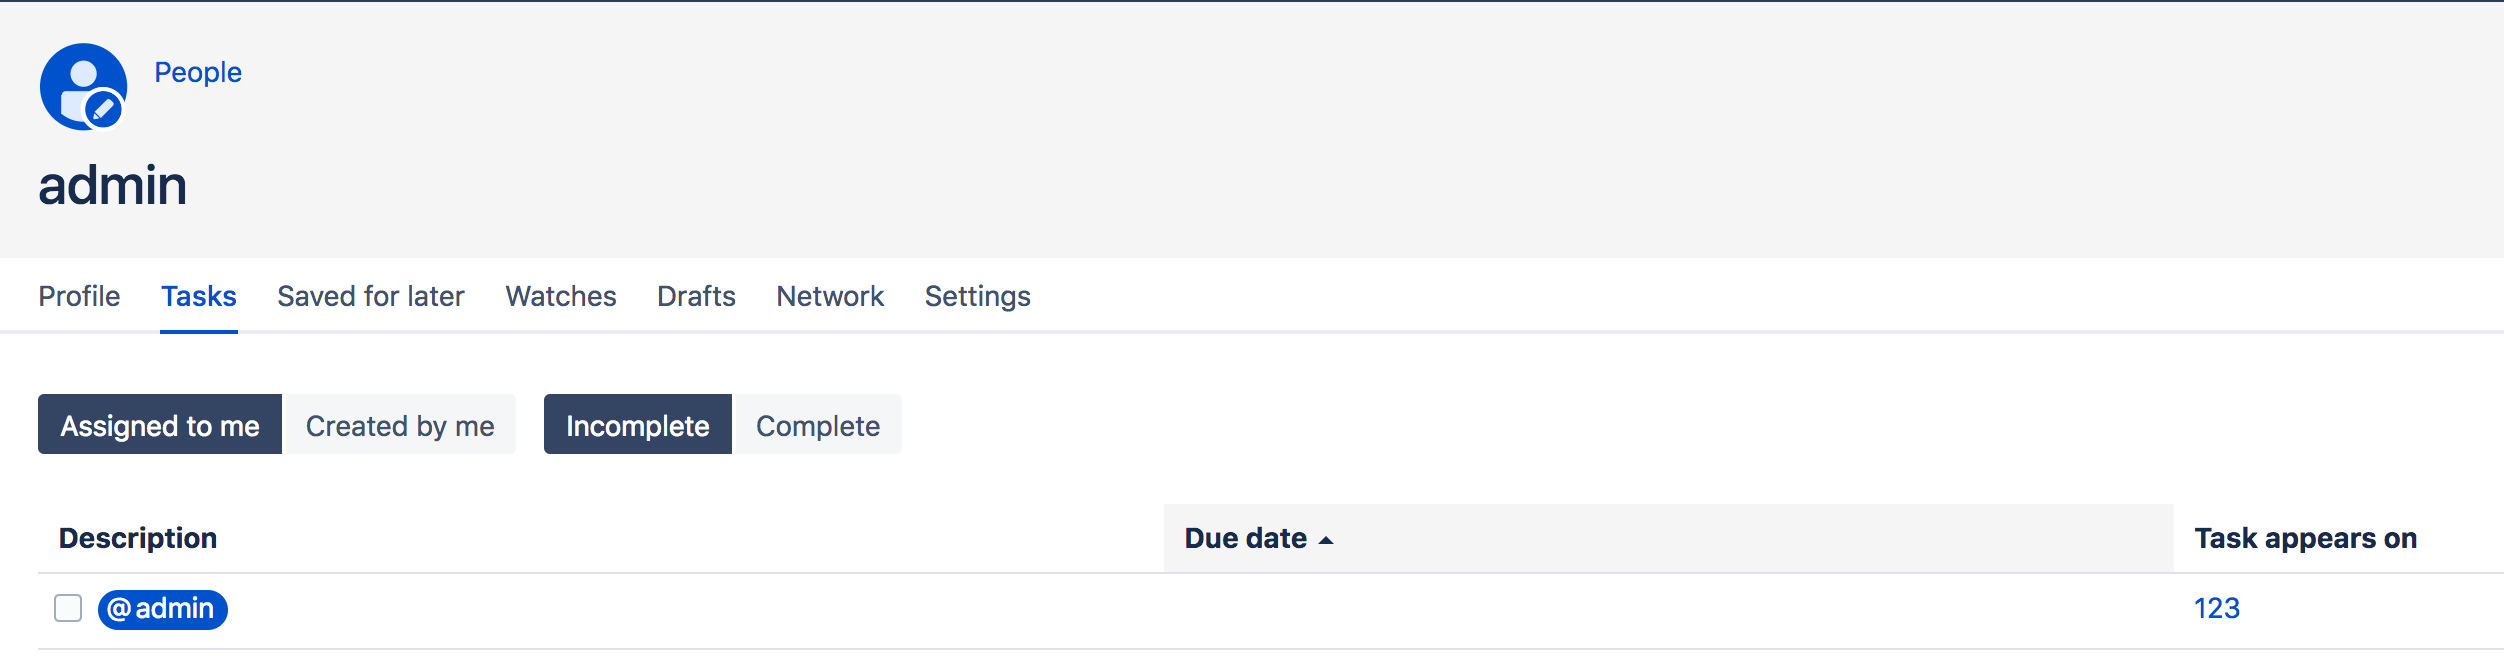Sort tasks by Due date descending
Image resolution: width=2504 pixels, height=668 pixels.
click(x=1256, y=537)
